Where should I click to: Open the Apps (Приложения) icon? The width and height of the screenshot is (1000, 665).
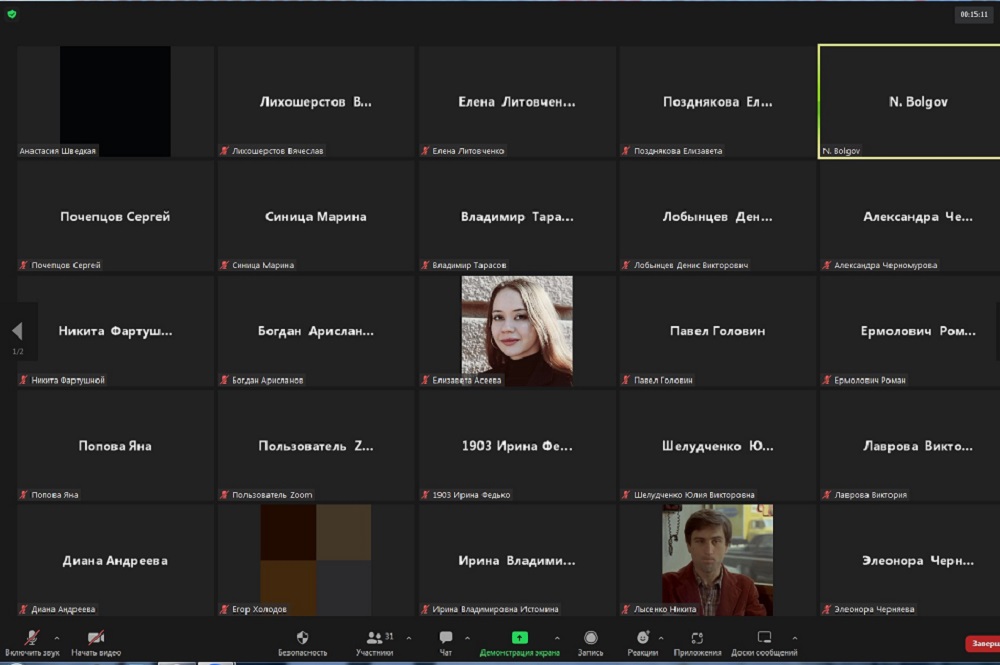click(x=697, y=638)
